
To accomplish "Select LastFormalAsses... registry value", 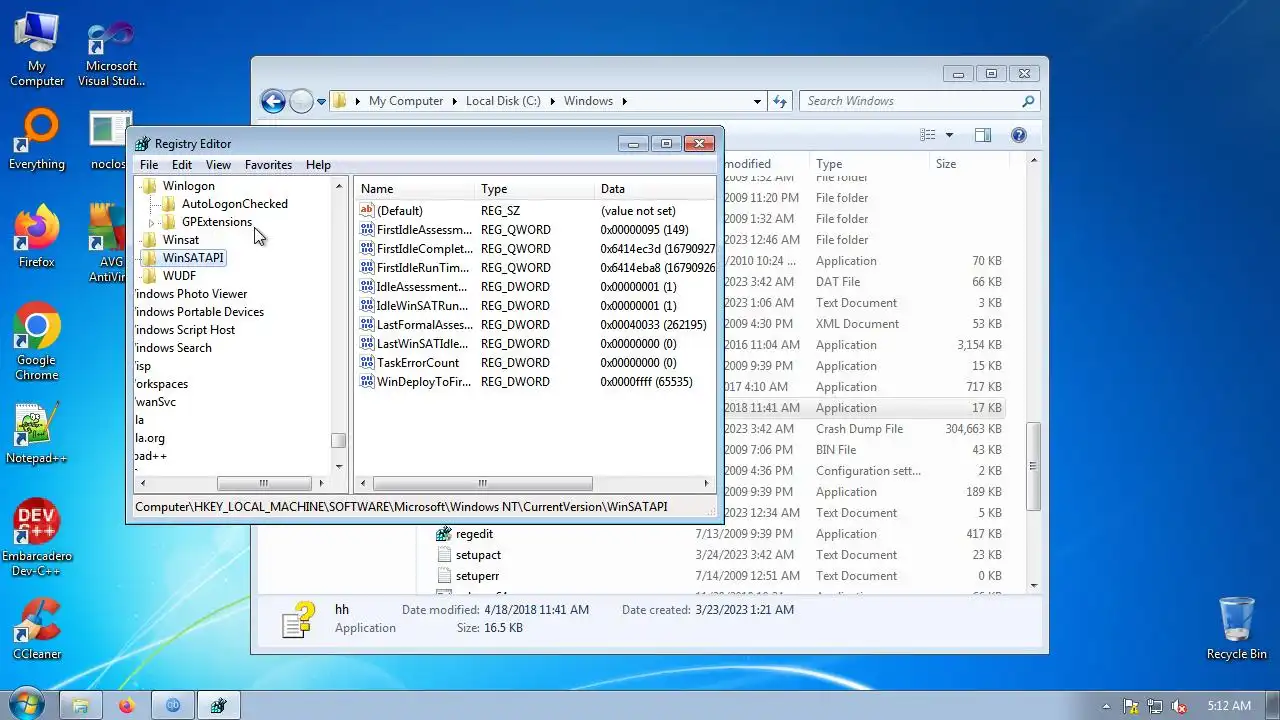I will [424, 325].
